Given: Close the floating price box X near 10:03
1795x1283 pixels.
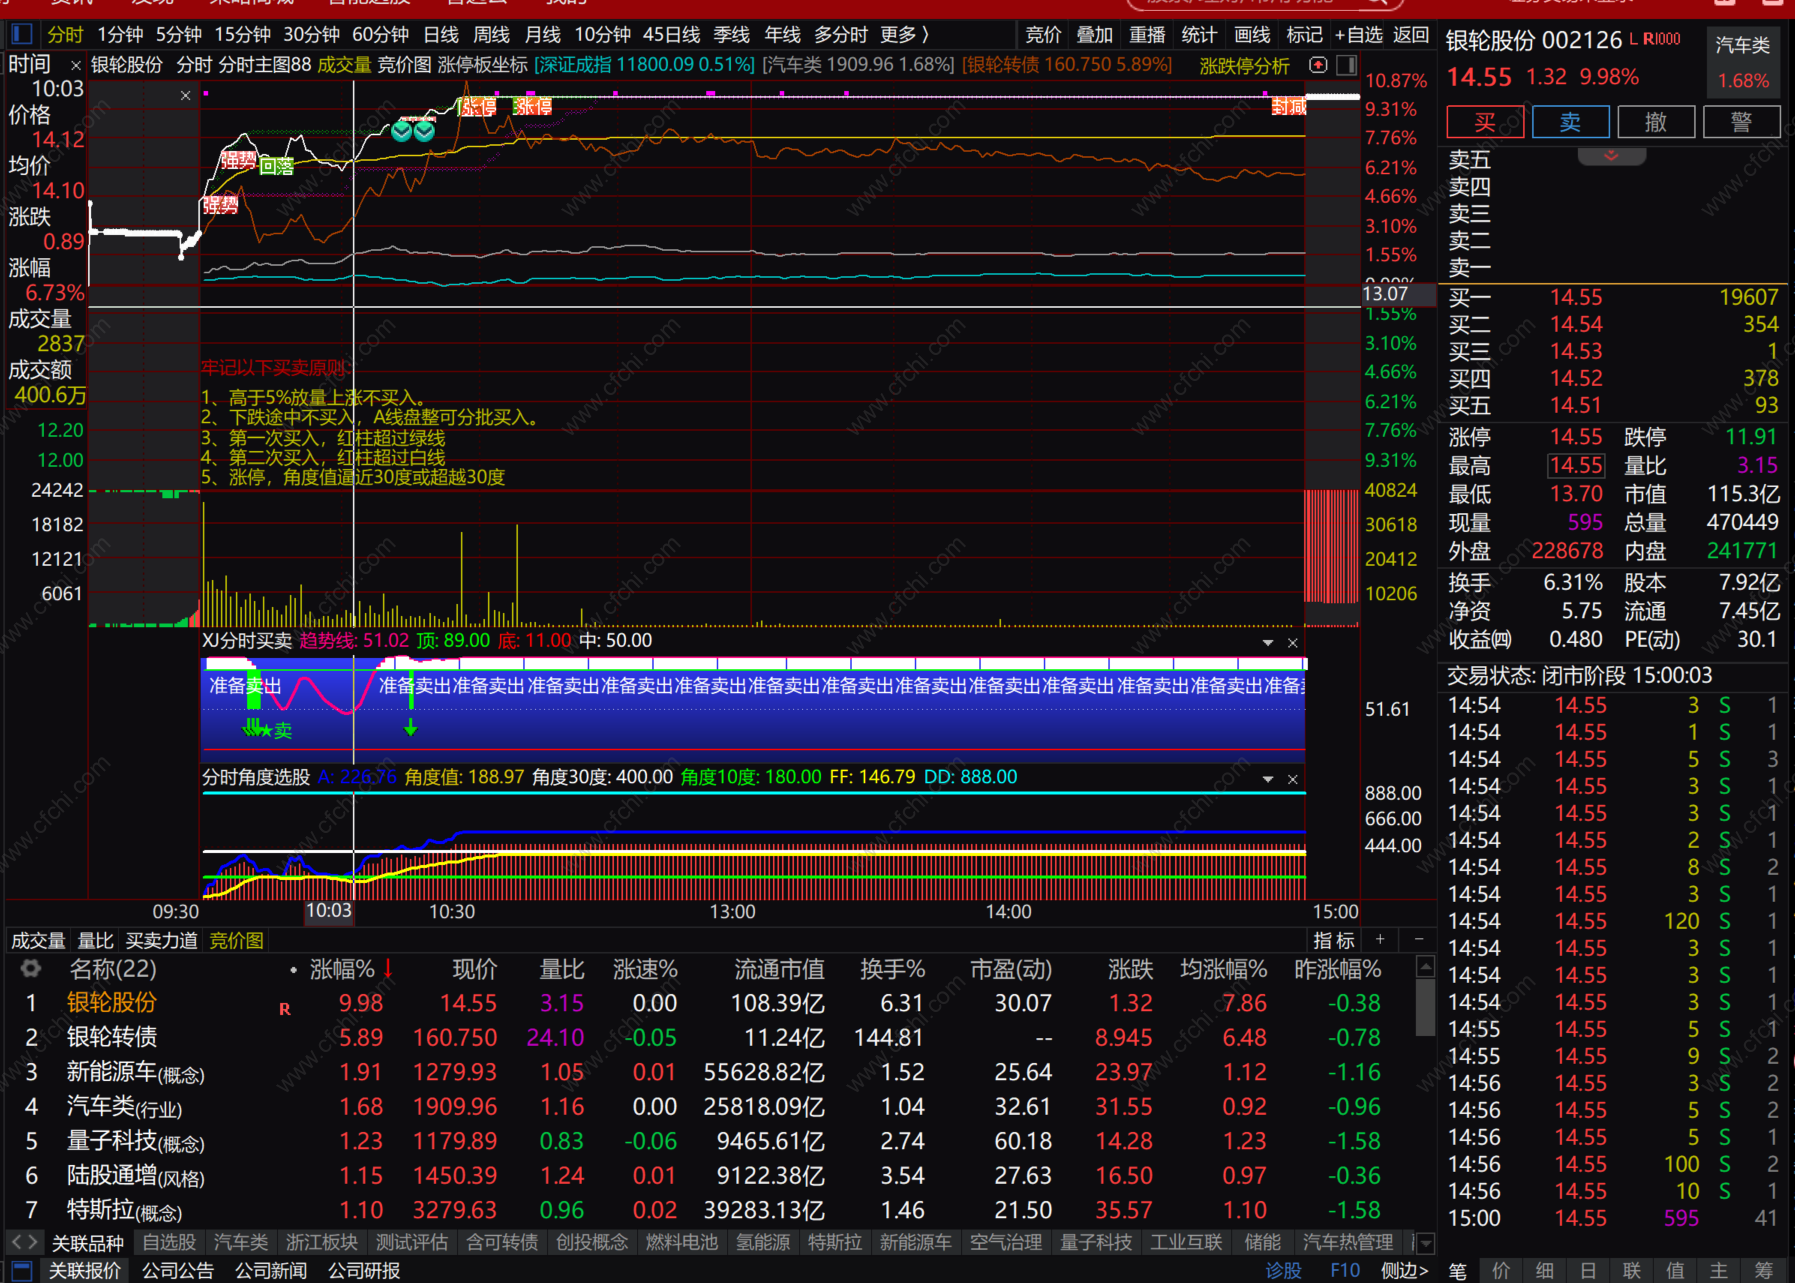Looking at the screenshot, I should (185, 96).
